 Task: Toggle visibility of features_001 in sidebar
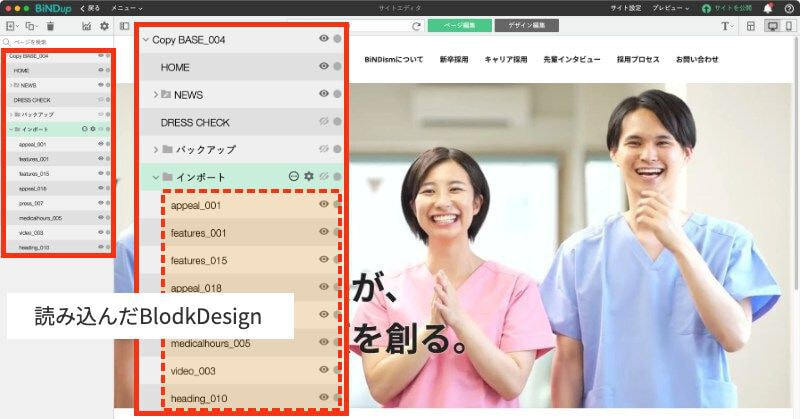click(101, 159)
